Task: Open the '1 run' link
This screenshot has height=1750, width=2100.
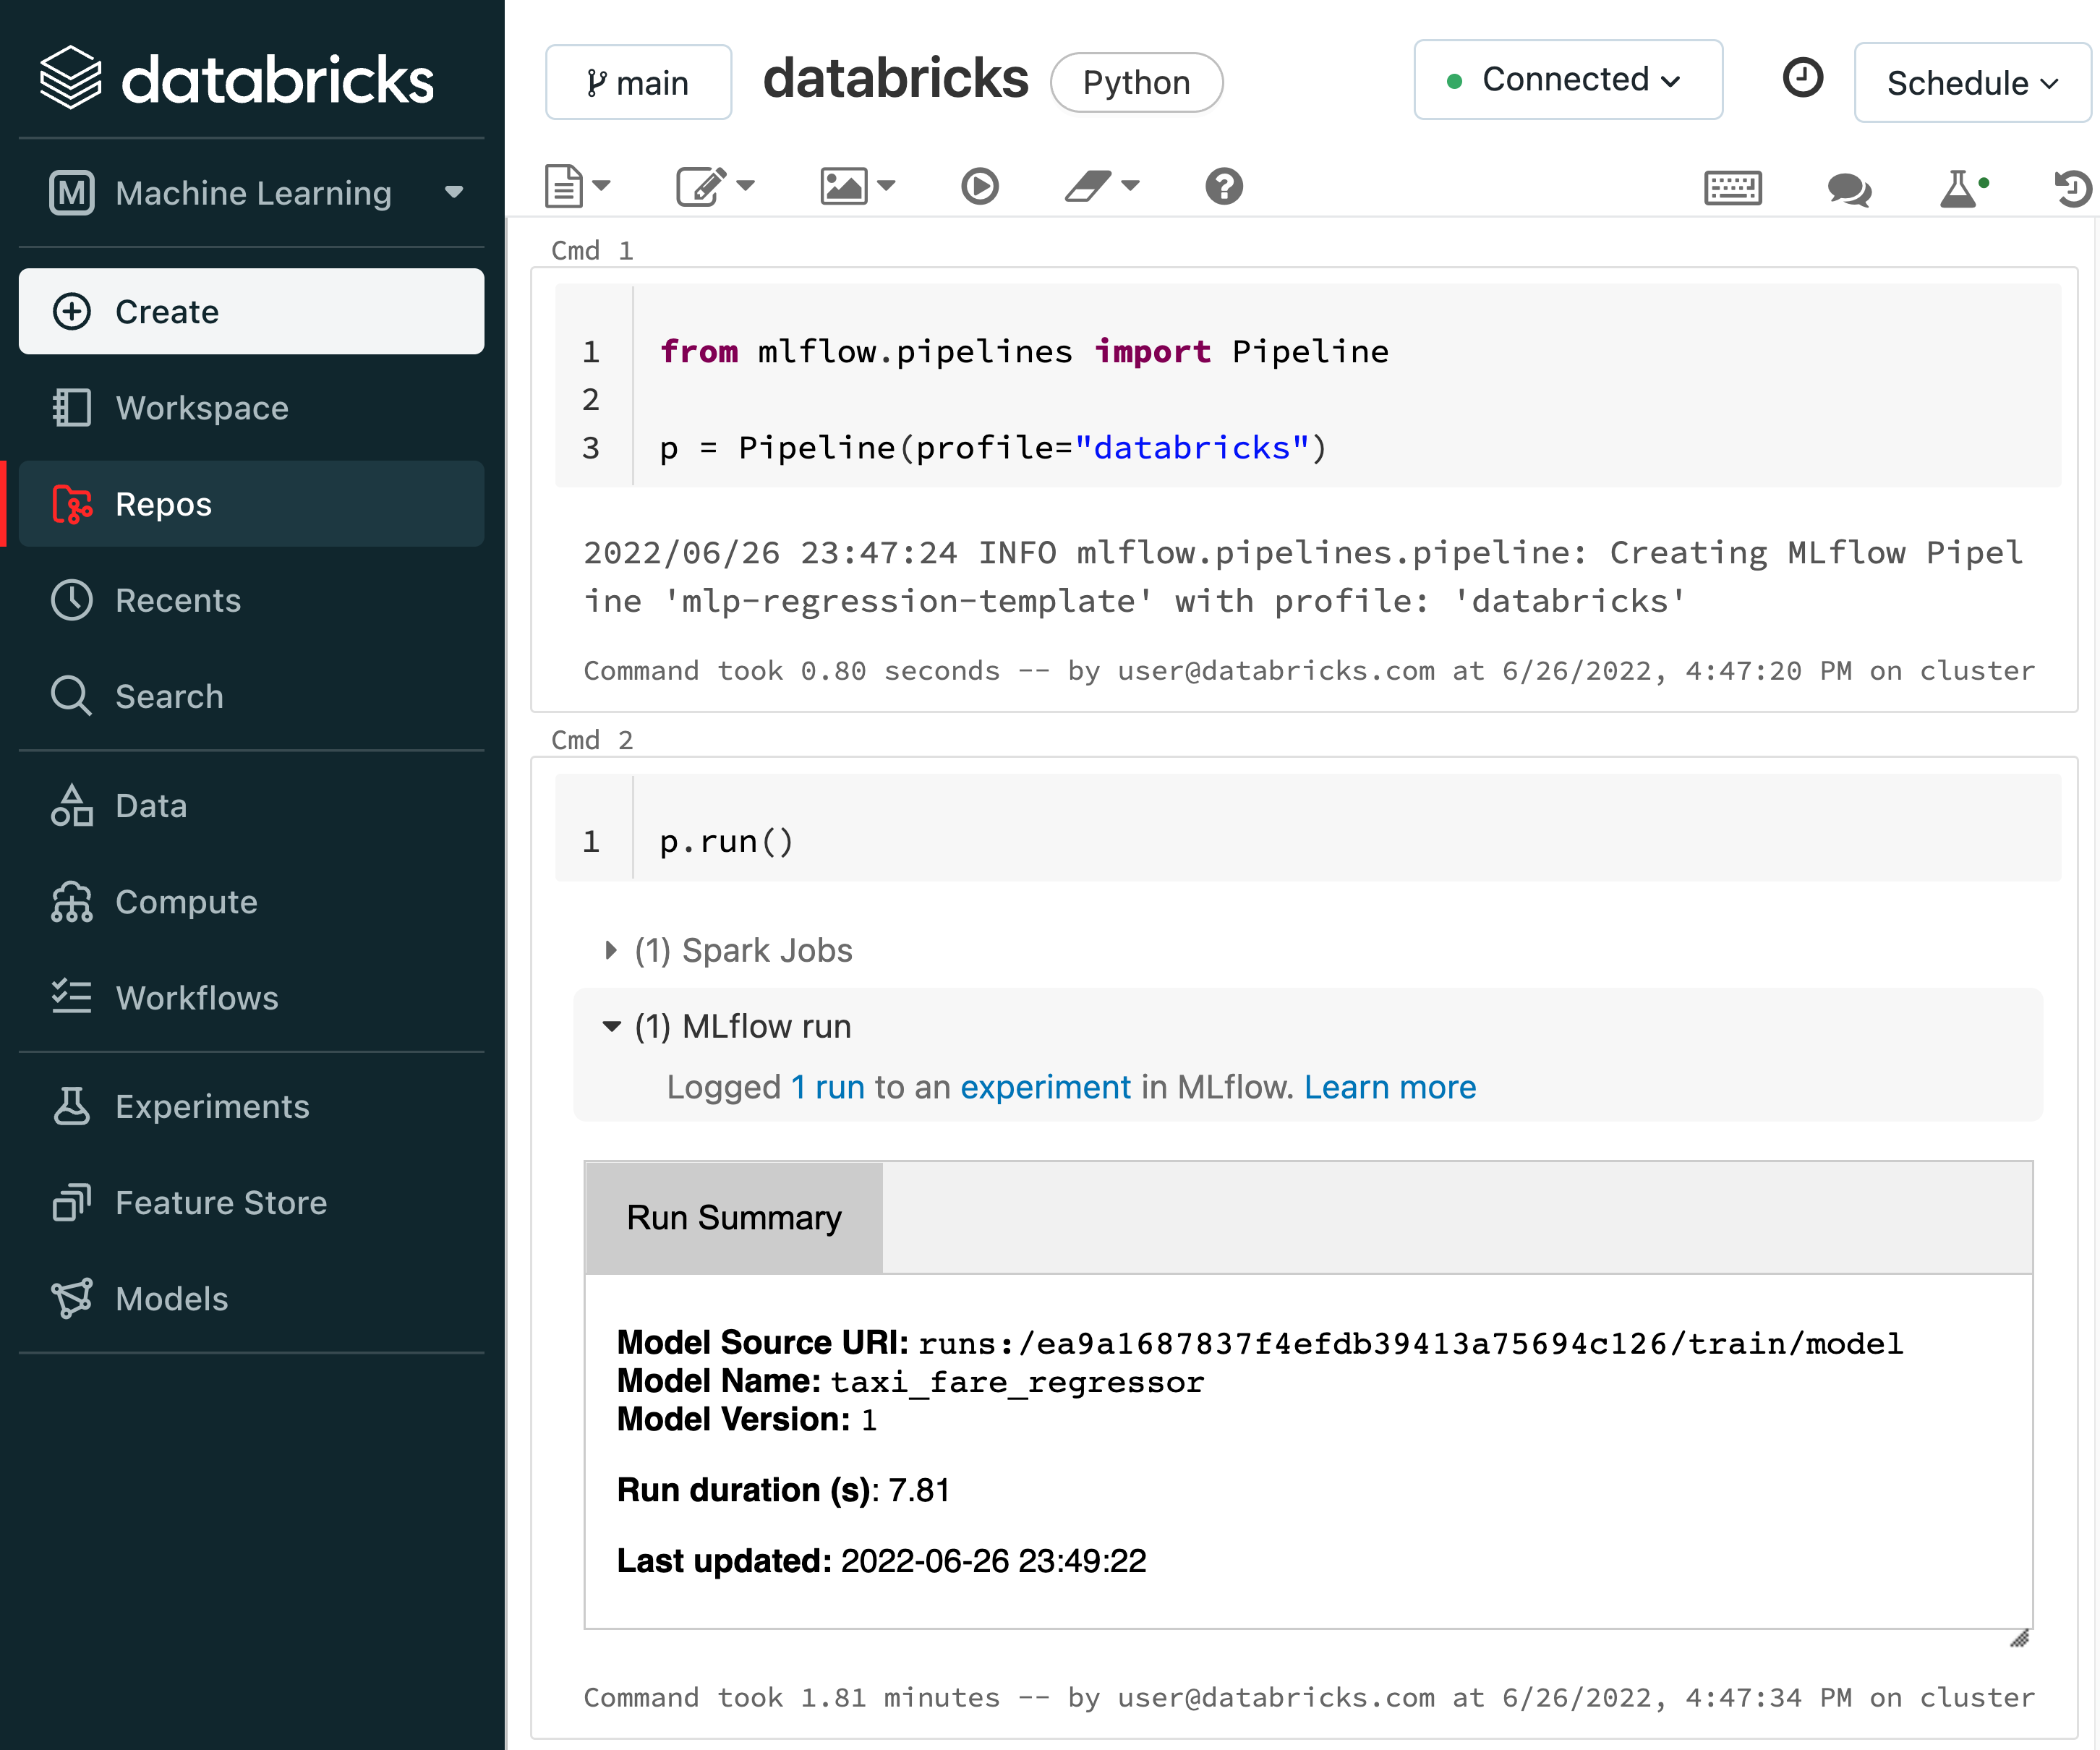Action: 827,1087
